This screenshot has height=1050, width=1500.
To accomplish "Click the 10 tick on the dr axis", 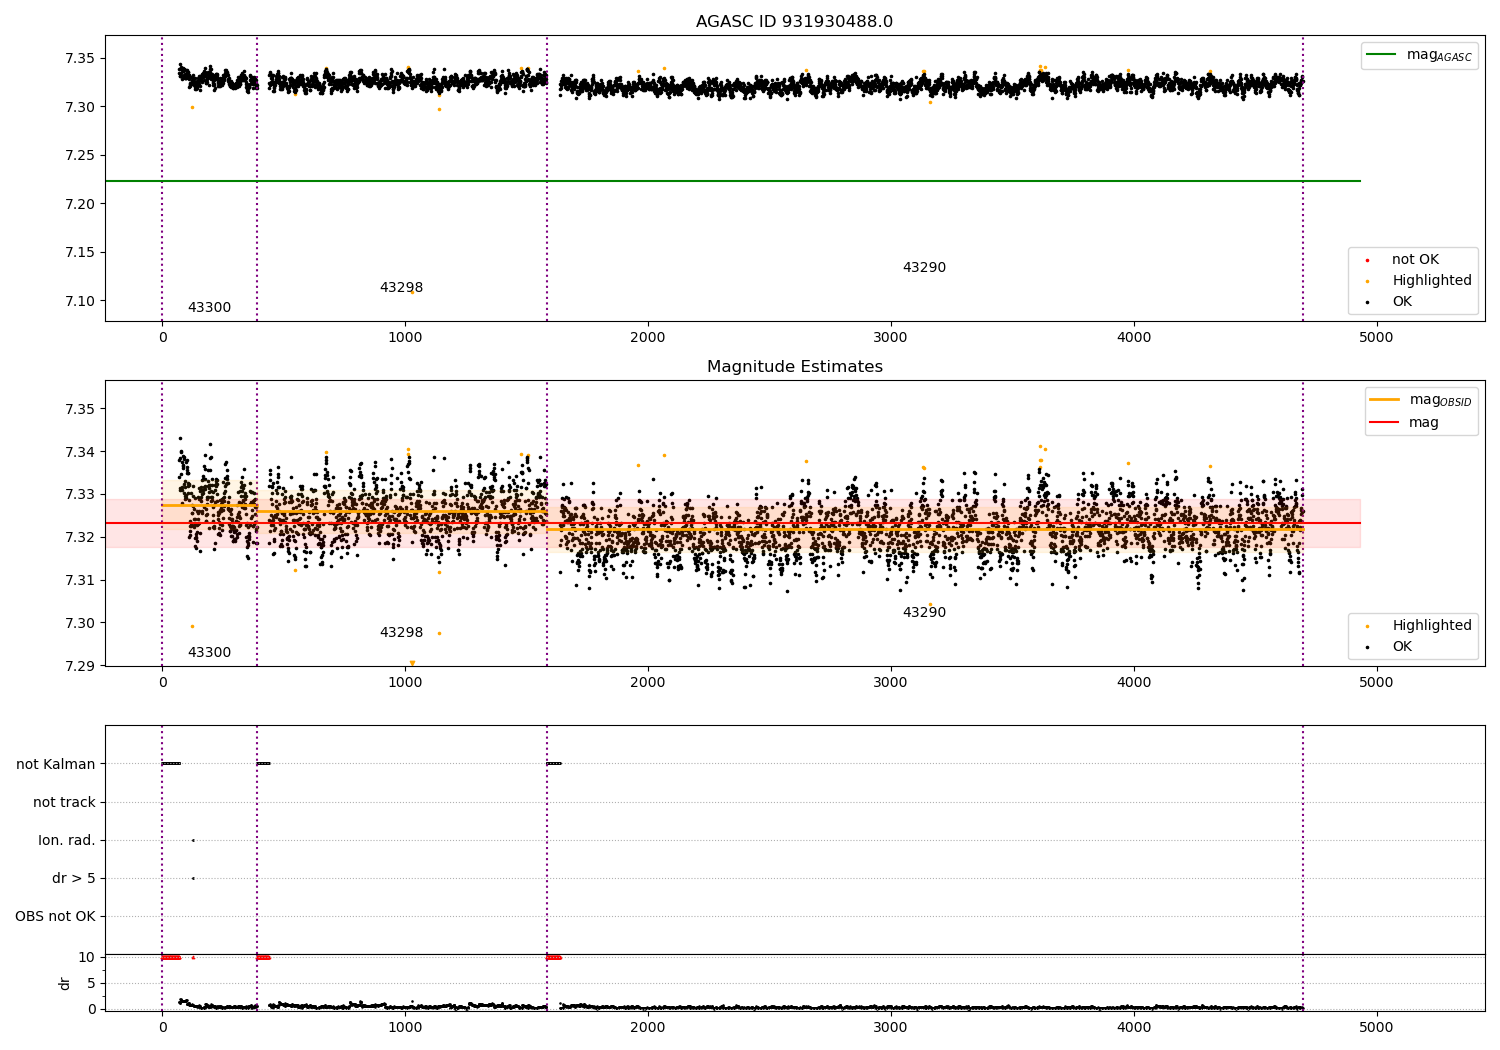I will [x=87, y=957].
